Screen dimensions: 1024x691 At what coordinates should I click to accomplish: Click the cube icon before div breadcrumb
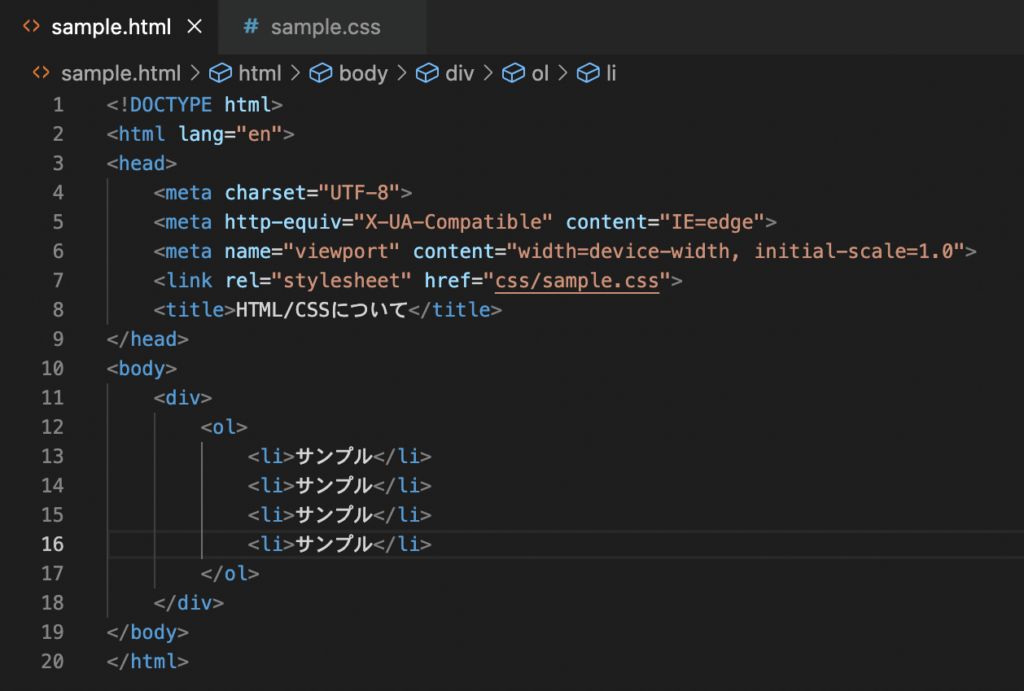[x=427, y=73]
